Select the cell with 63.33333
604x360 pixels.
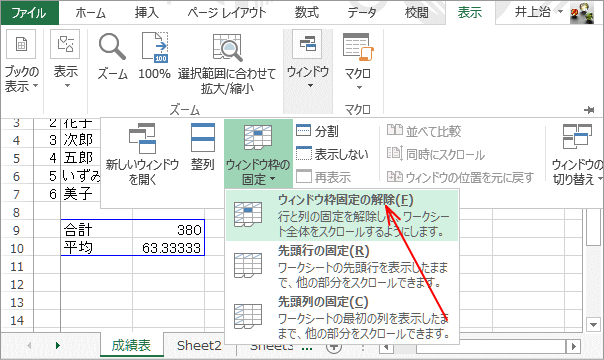pyautogui.click(x=168, y=247)
